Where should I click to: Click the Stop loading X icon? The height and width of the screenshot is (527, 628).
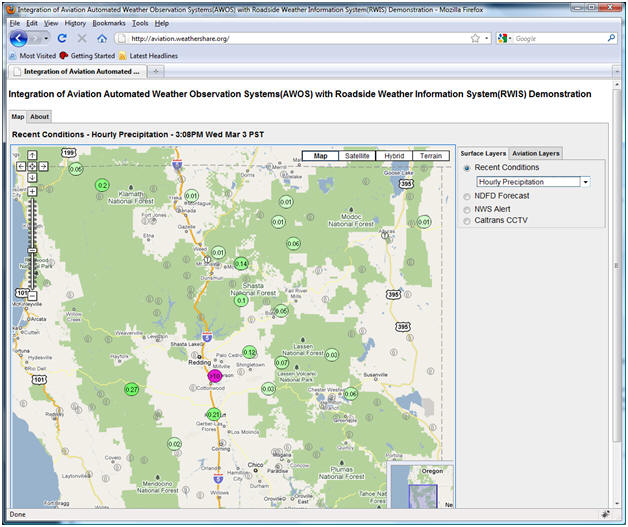tap(82, 38)
